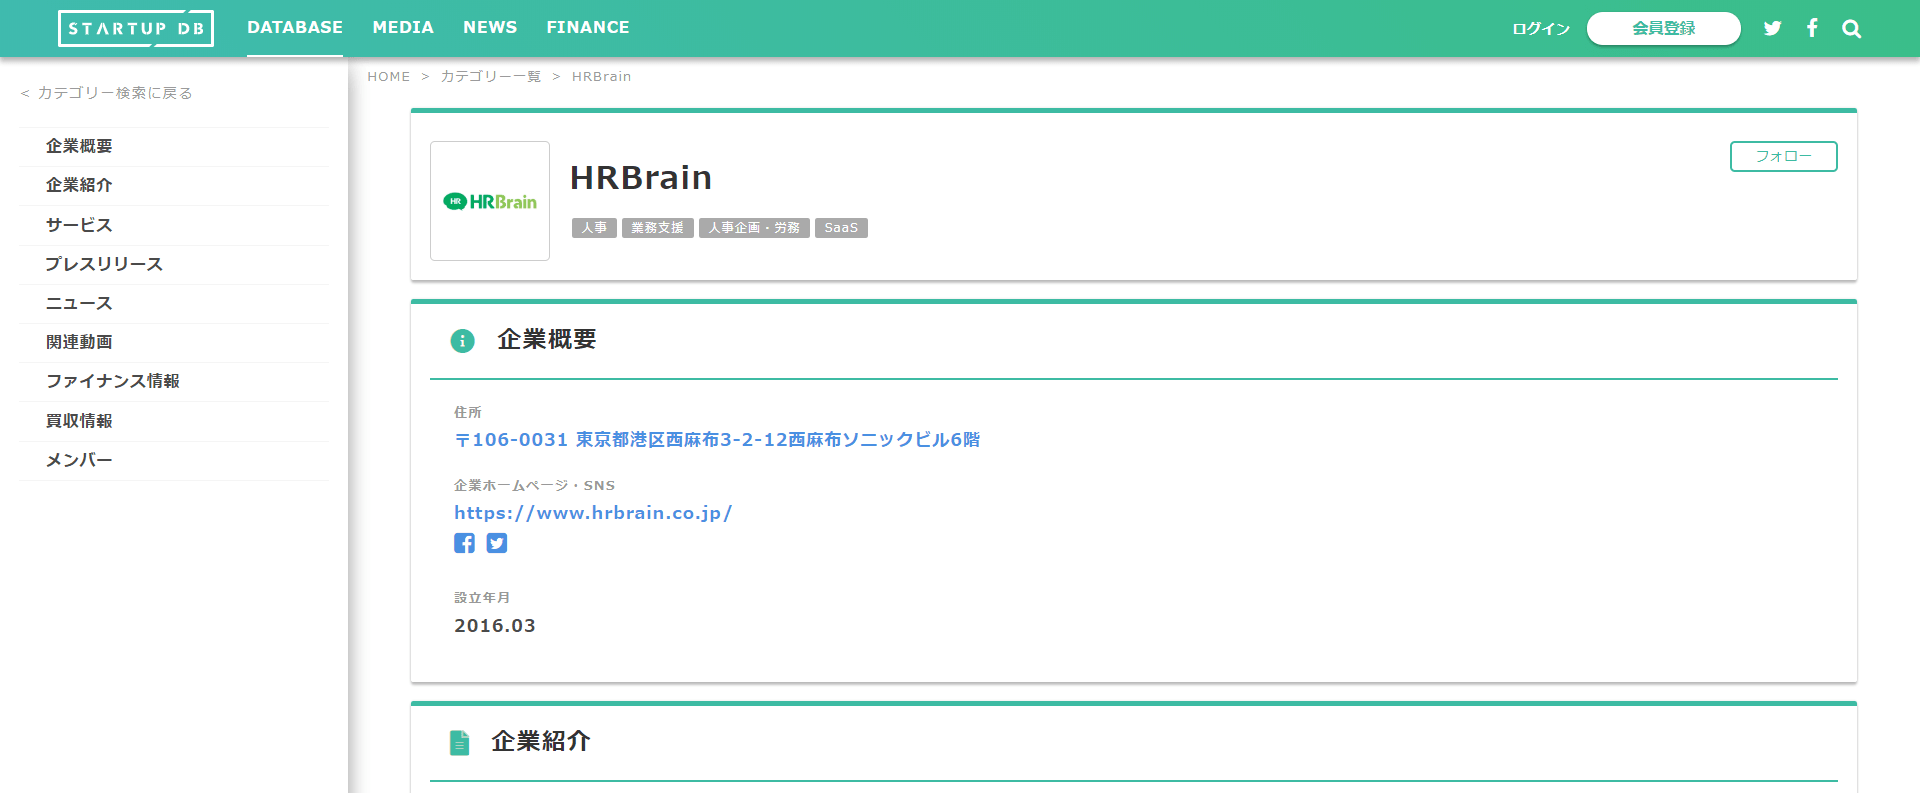This screenshot has width=1920, height=793.
Task: Click the 会員登録 button
Action: tap(1664, 28)
